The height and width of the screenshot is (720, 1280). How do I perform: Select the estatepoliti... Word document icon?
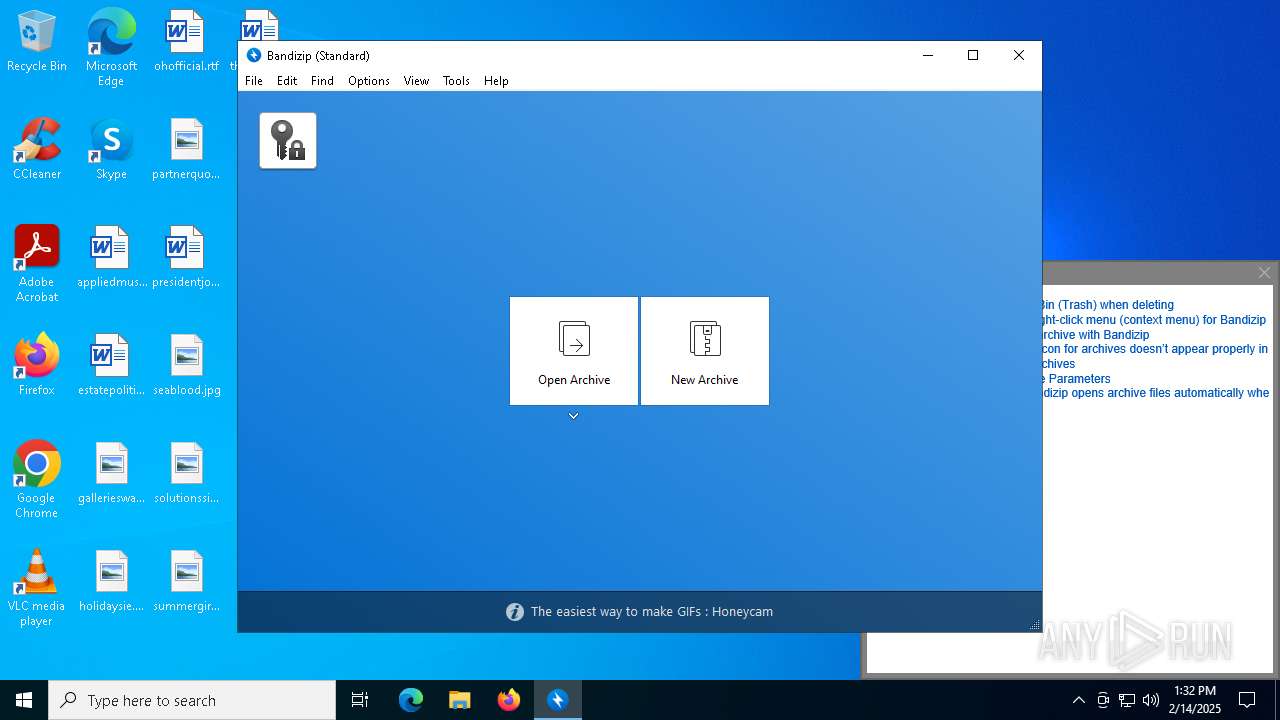[111, 365]
